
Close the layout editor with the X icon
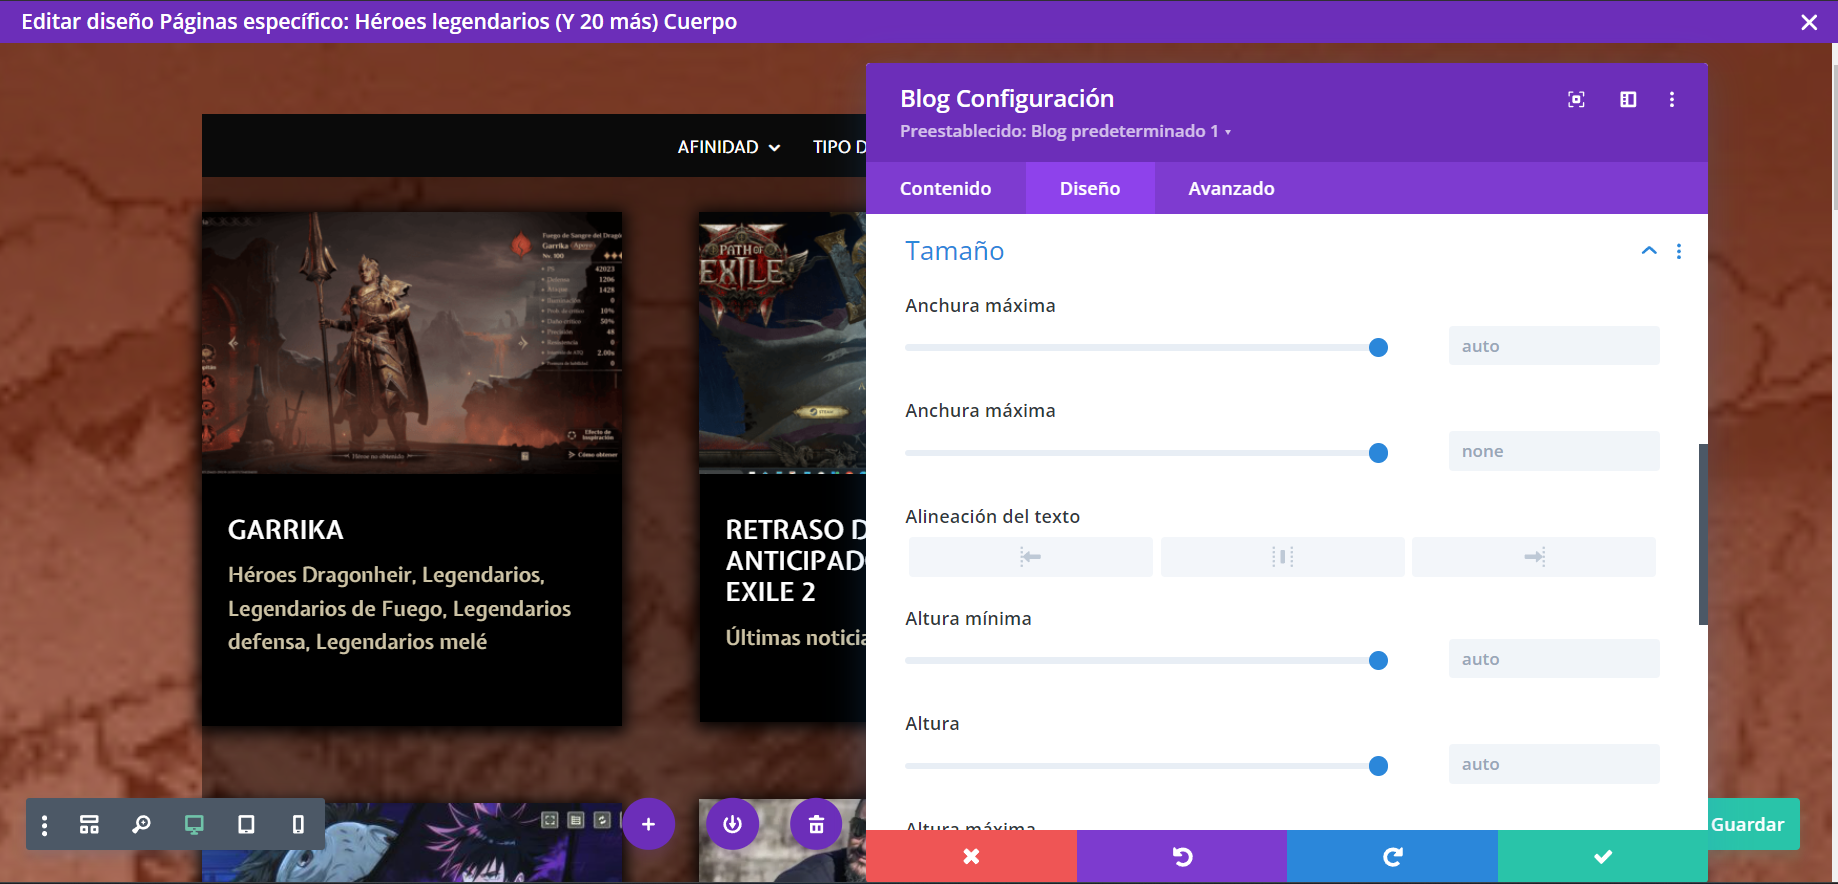1809,22
